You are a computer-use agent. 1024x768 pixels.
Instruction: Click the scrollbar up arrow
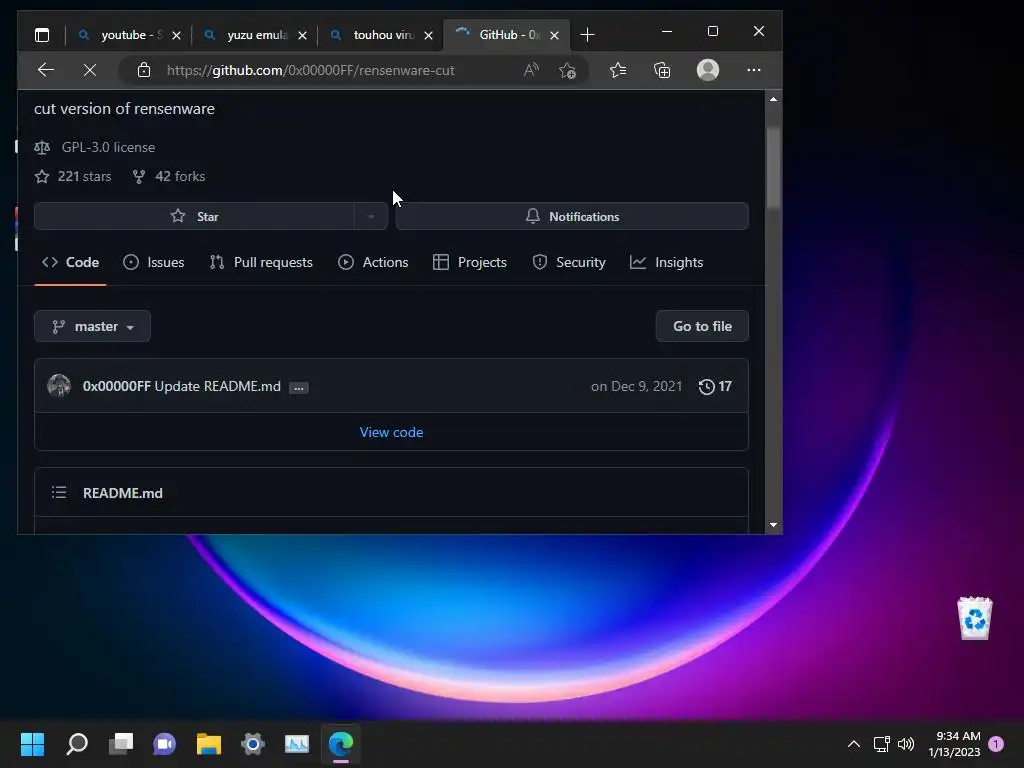pyautogui.click(x=773, y=99)
